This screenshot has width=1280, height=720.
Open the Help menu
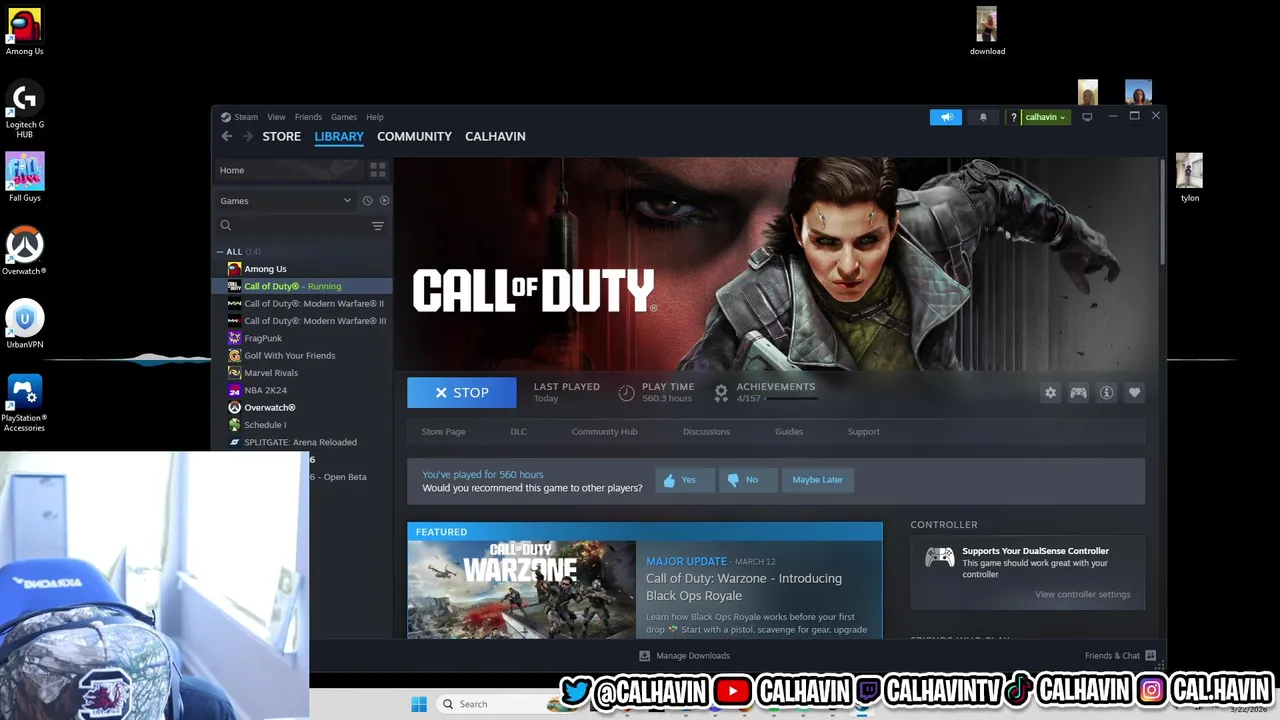click(375, 117)
